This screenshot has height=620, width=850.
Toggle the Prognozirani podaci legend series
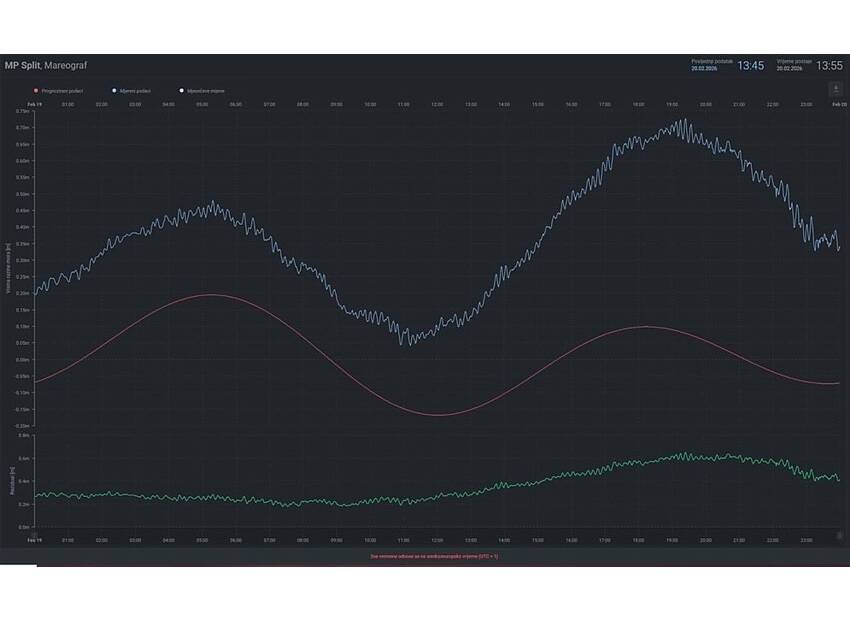point(62,91)
